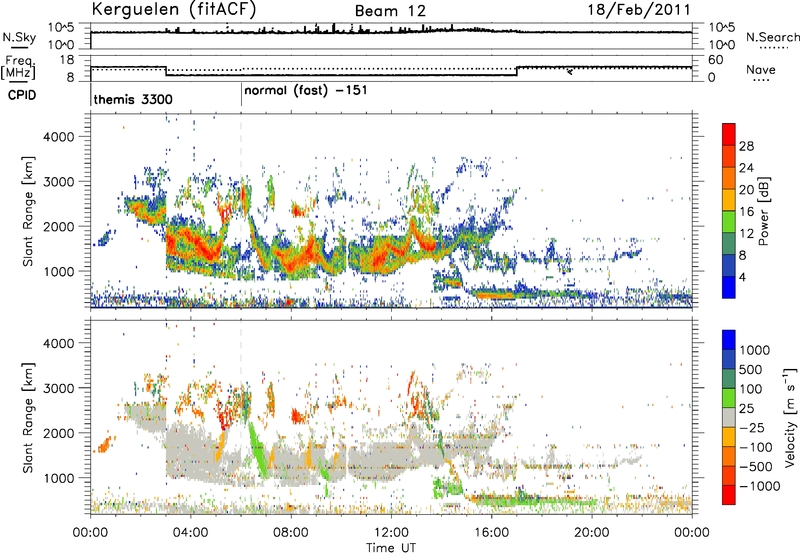Click the power colorbar value '4'
The width and height of the screenshot is (800, 554).
[742, 278]
